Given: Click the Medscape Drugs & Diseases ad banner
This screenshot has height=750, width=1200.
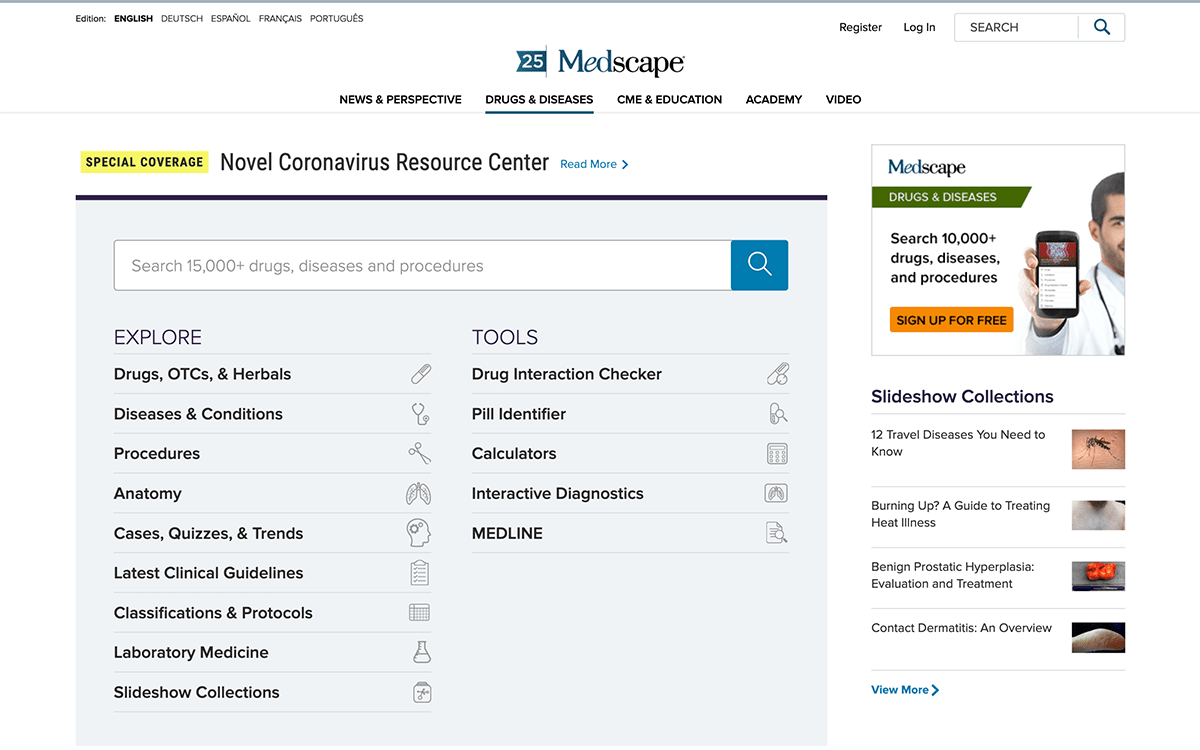Looking at the screenshot, I should coord(998,250).
